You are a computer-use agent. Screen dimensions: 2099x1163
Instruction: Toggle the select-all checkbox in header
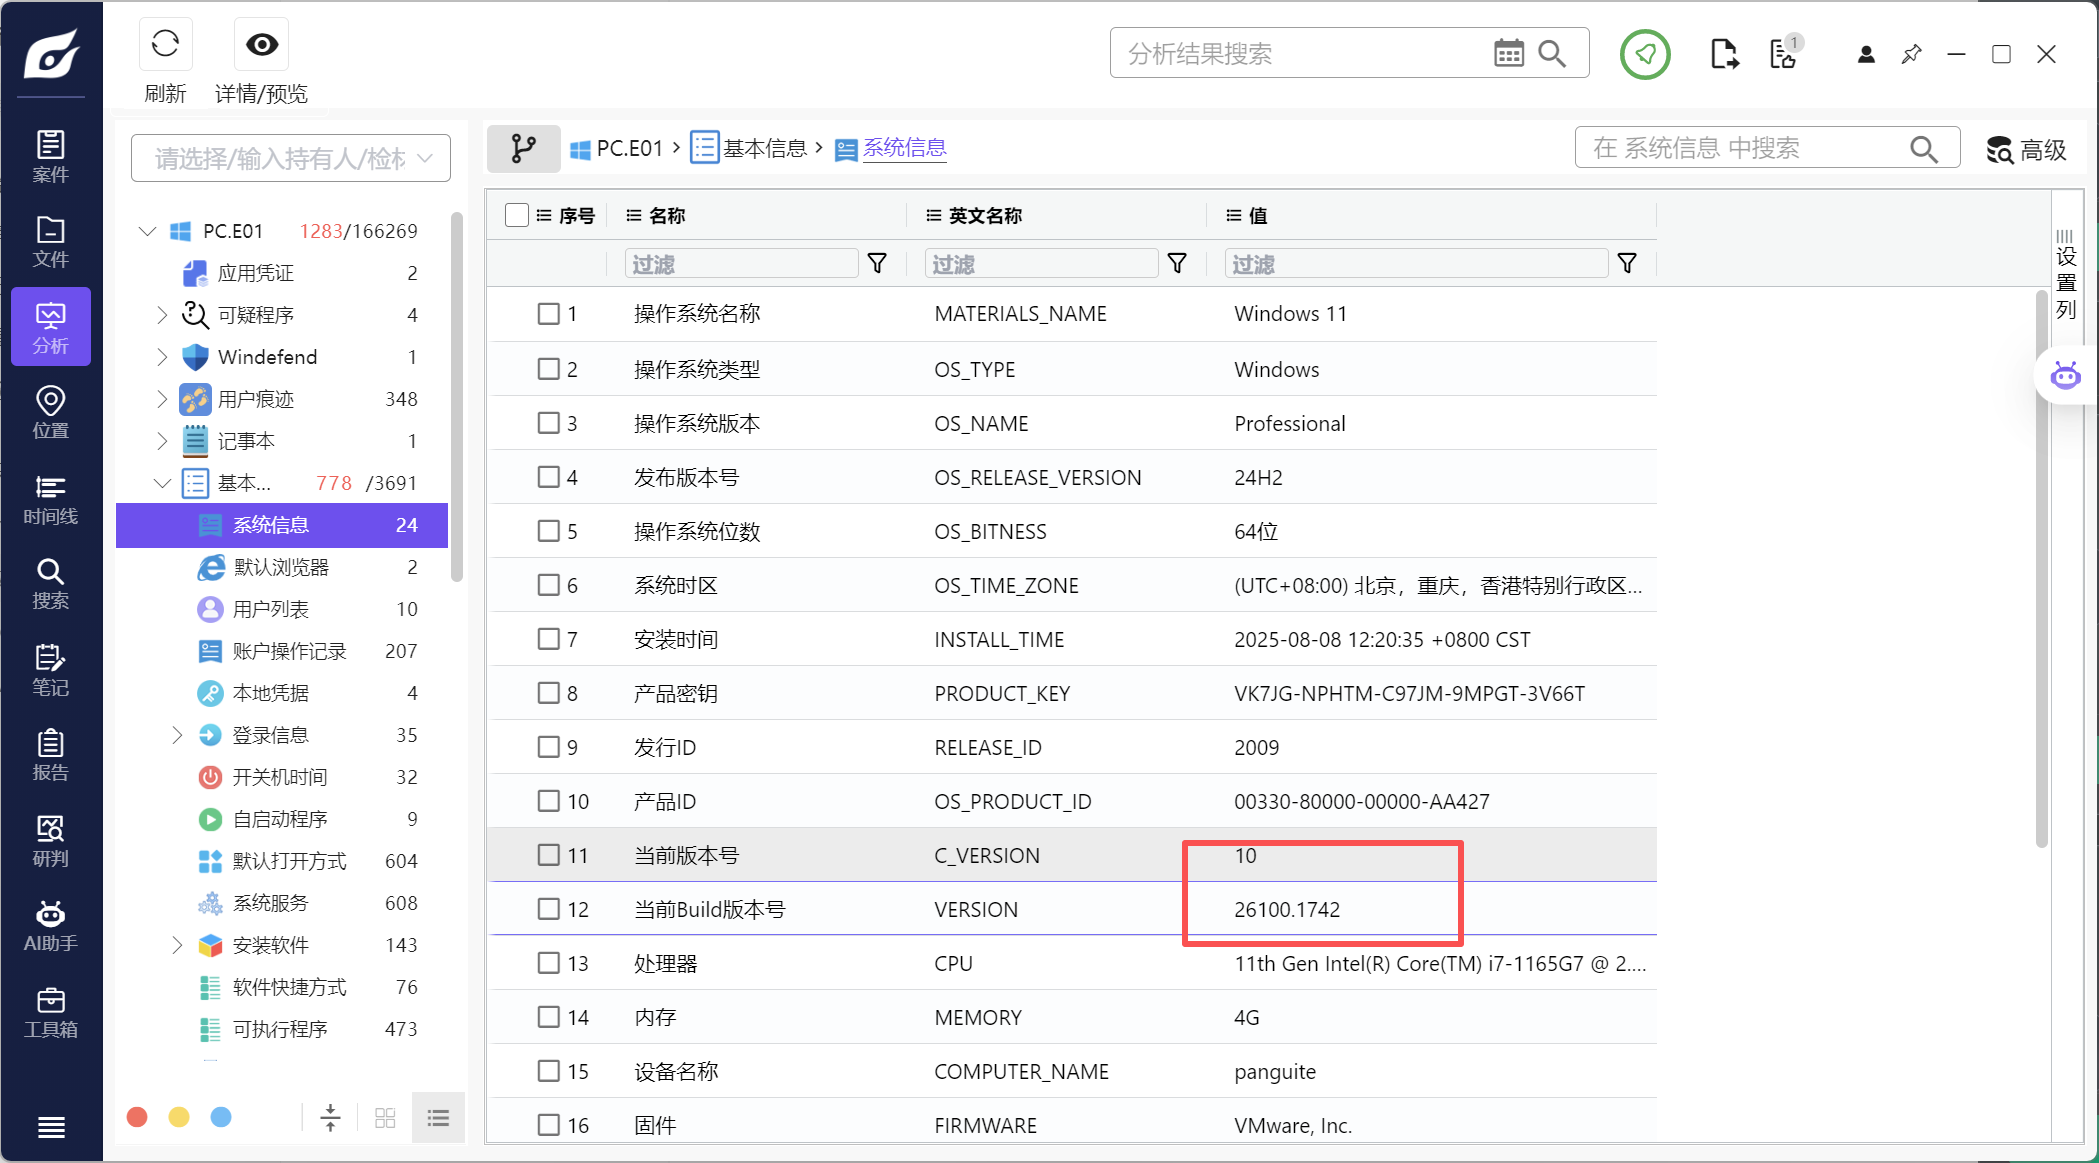516,215
